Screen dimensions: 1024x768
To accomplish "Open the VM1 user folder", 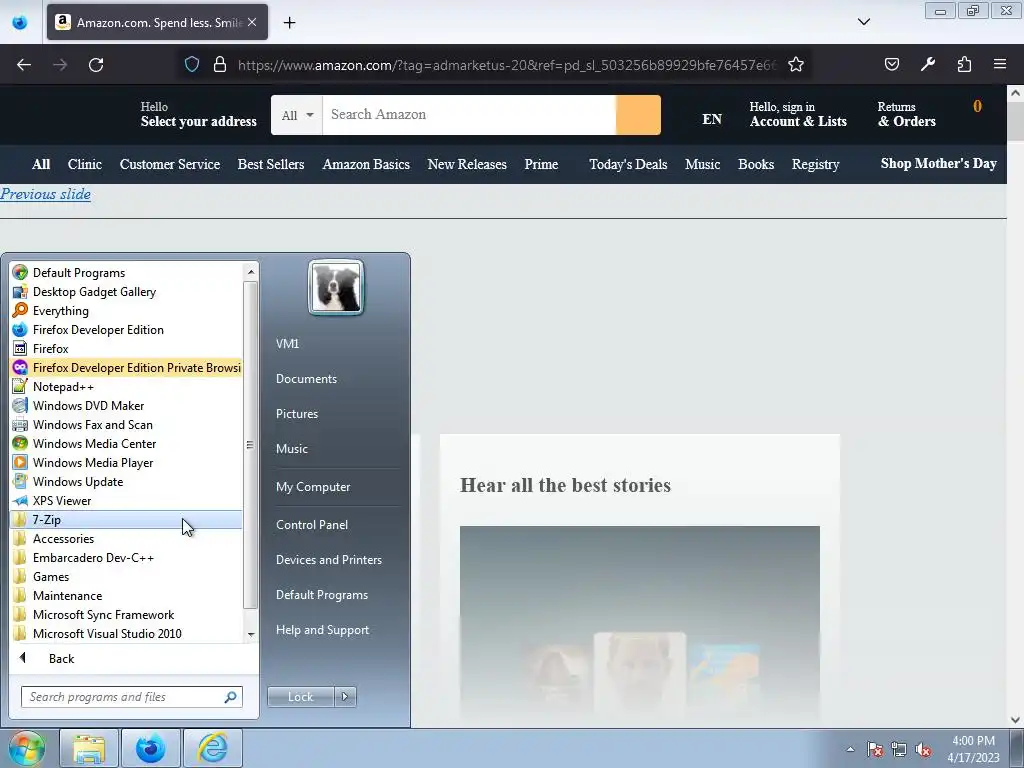I will coord(287,344).
